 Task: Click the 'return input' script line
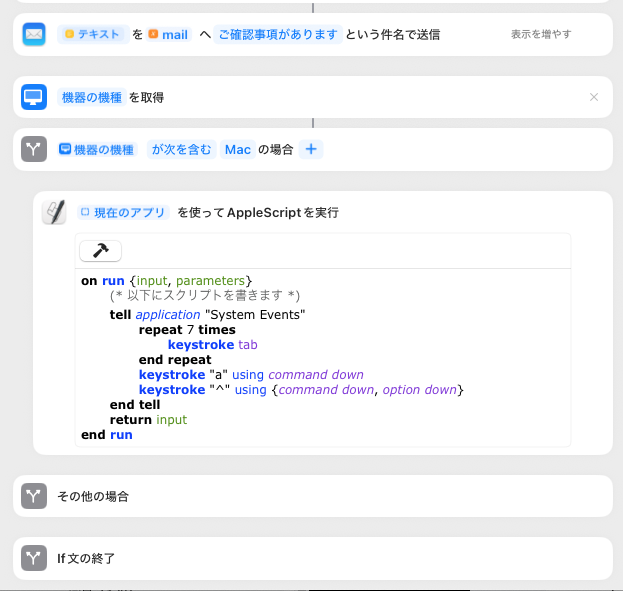click(x=148, y=420)
